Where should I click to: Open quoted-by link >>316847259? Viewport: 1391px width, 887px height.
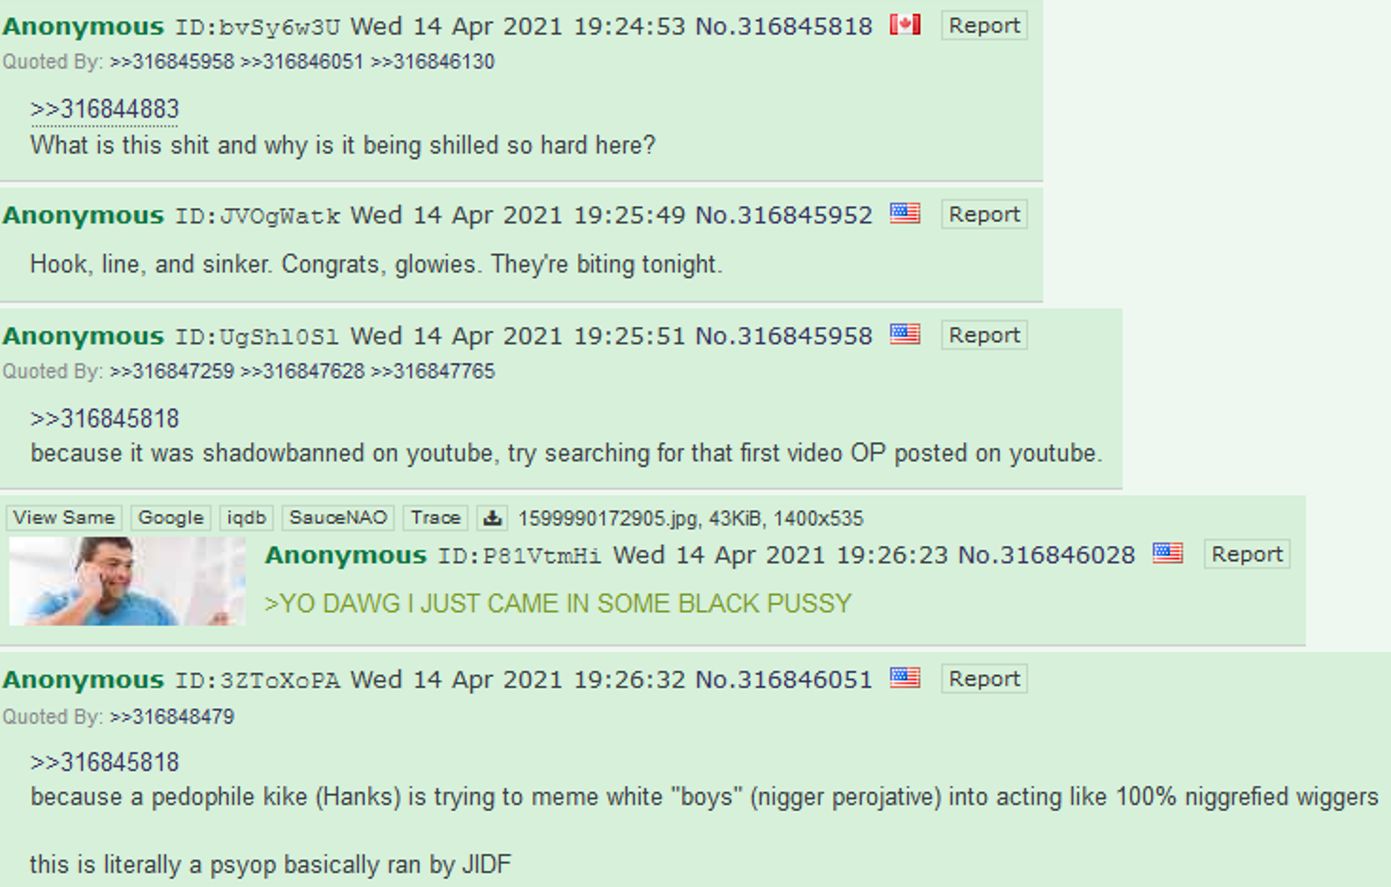point(172,372)
